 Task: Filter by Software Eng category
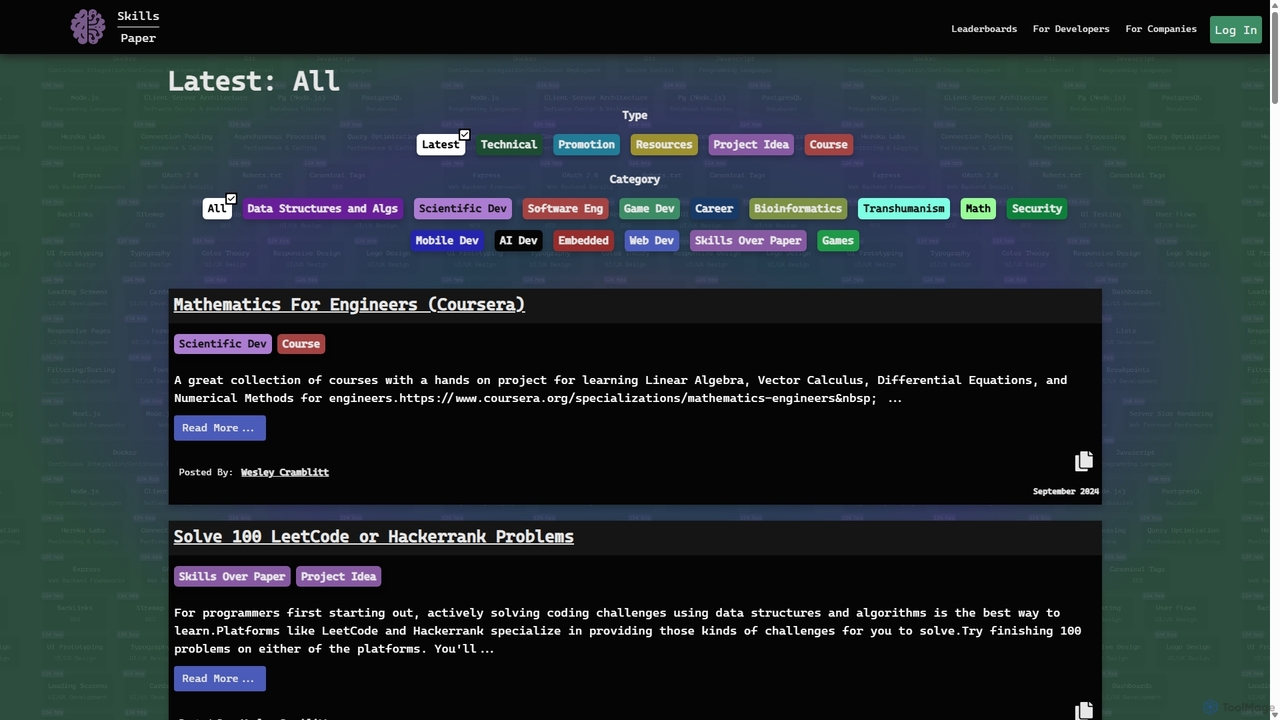(565, 208)
